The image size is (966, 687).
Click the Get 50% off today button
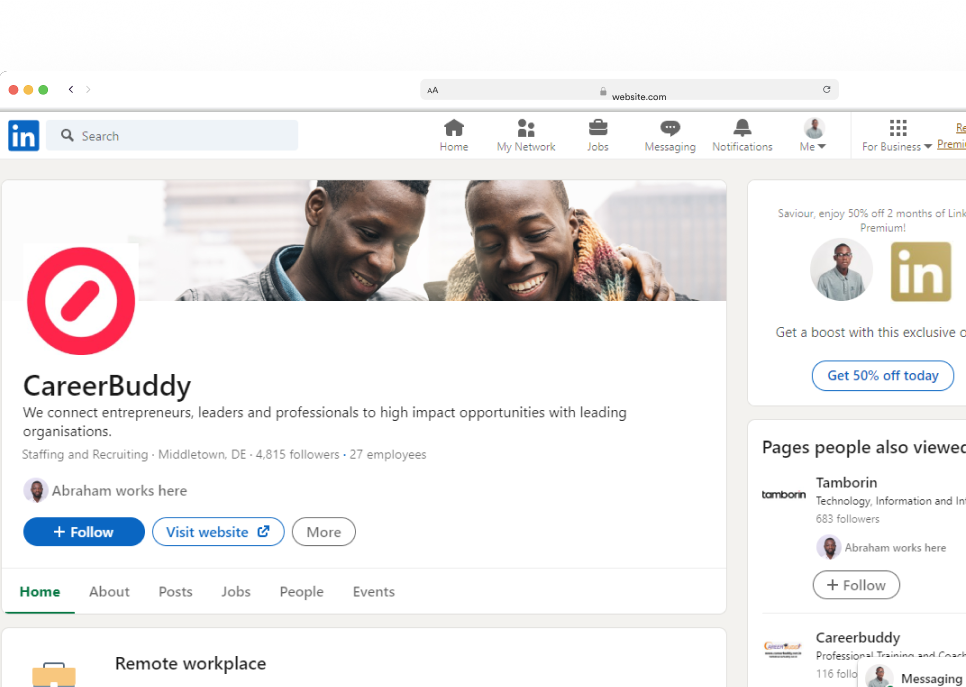(883, 375)
